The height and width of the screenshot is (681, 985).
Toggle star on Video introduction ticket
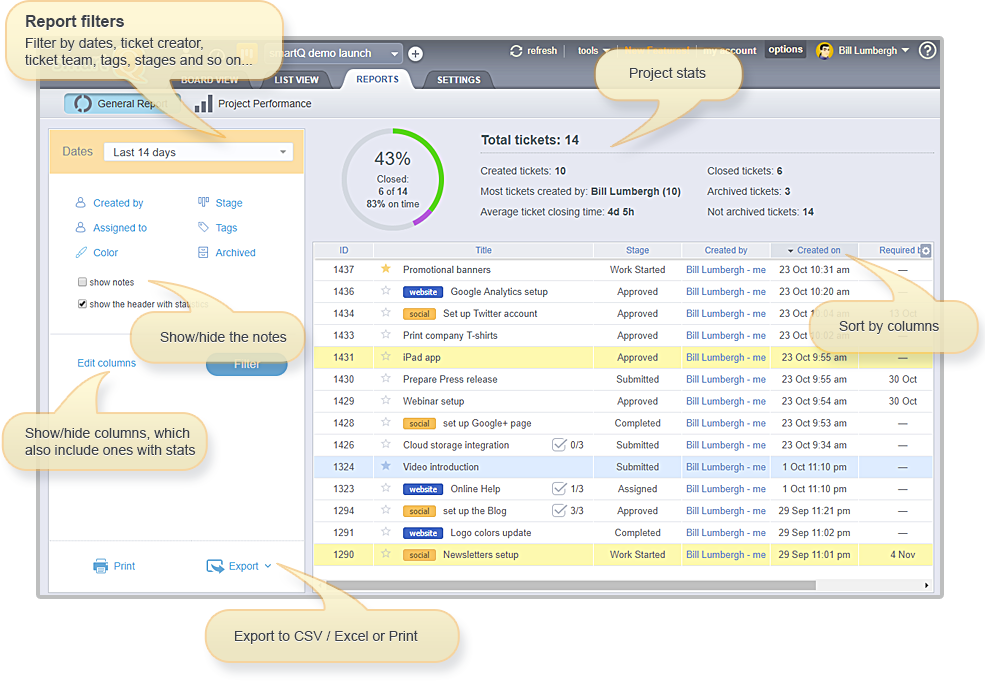[x=386, y=467]
